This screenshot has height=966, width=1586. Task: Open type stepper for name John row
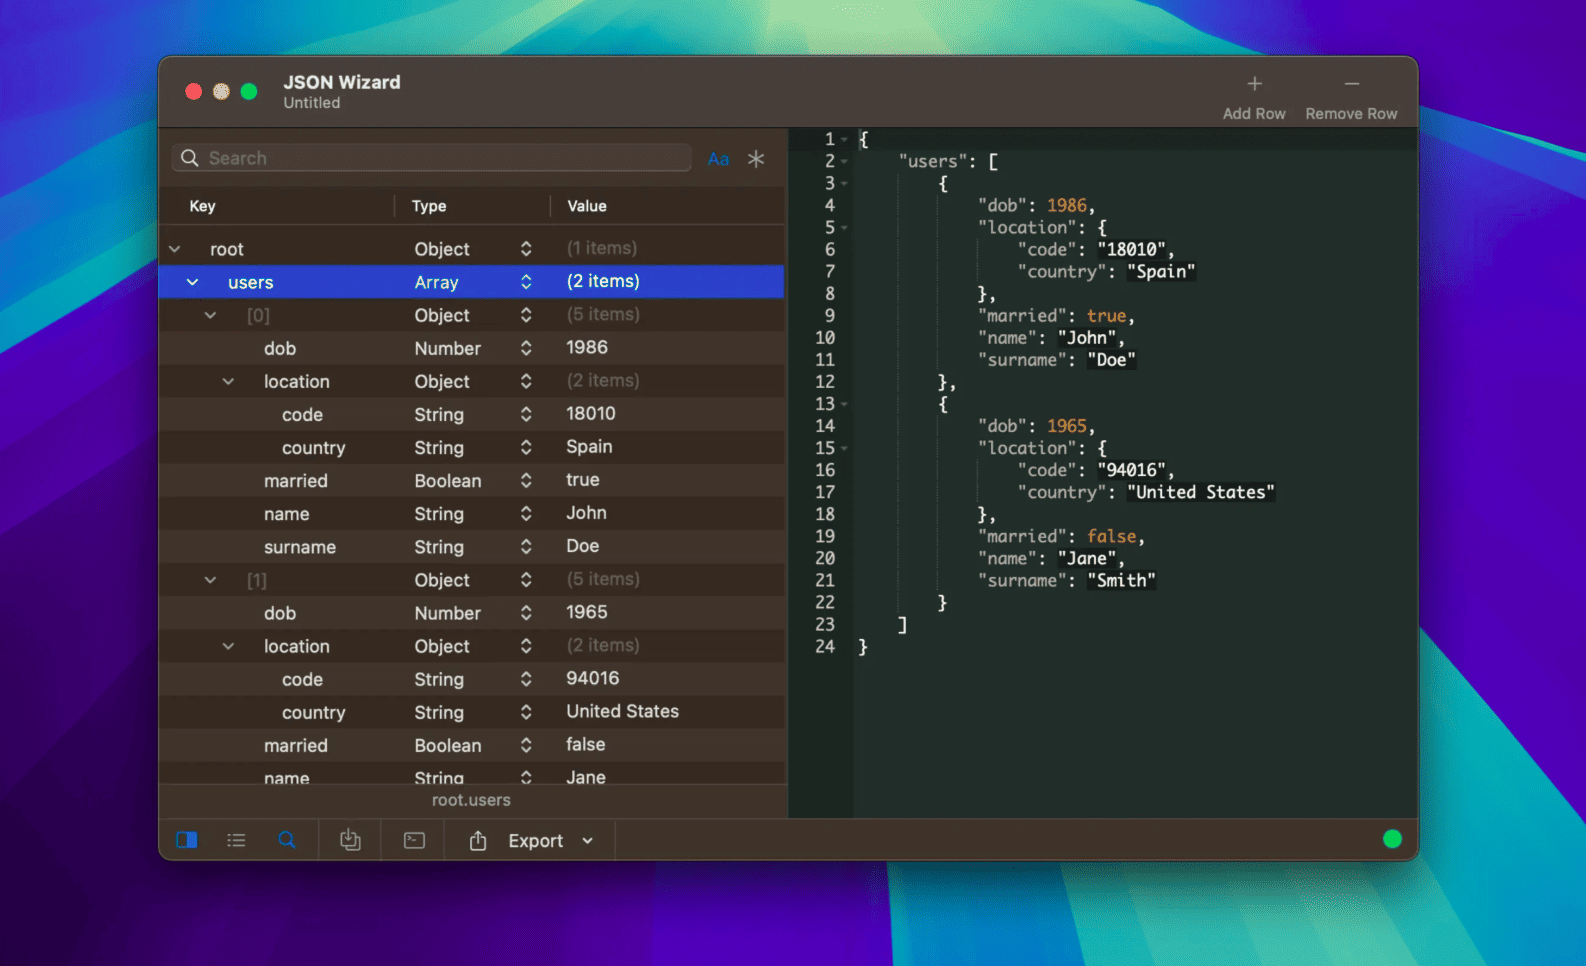point(526,513)
